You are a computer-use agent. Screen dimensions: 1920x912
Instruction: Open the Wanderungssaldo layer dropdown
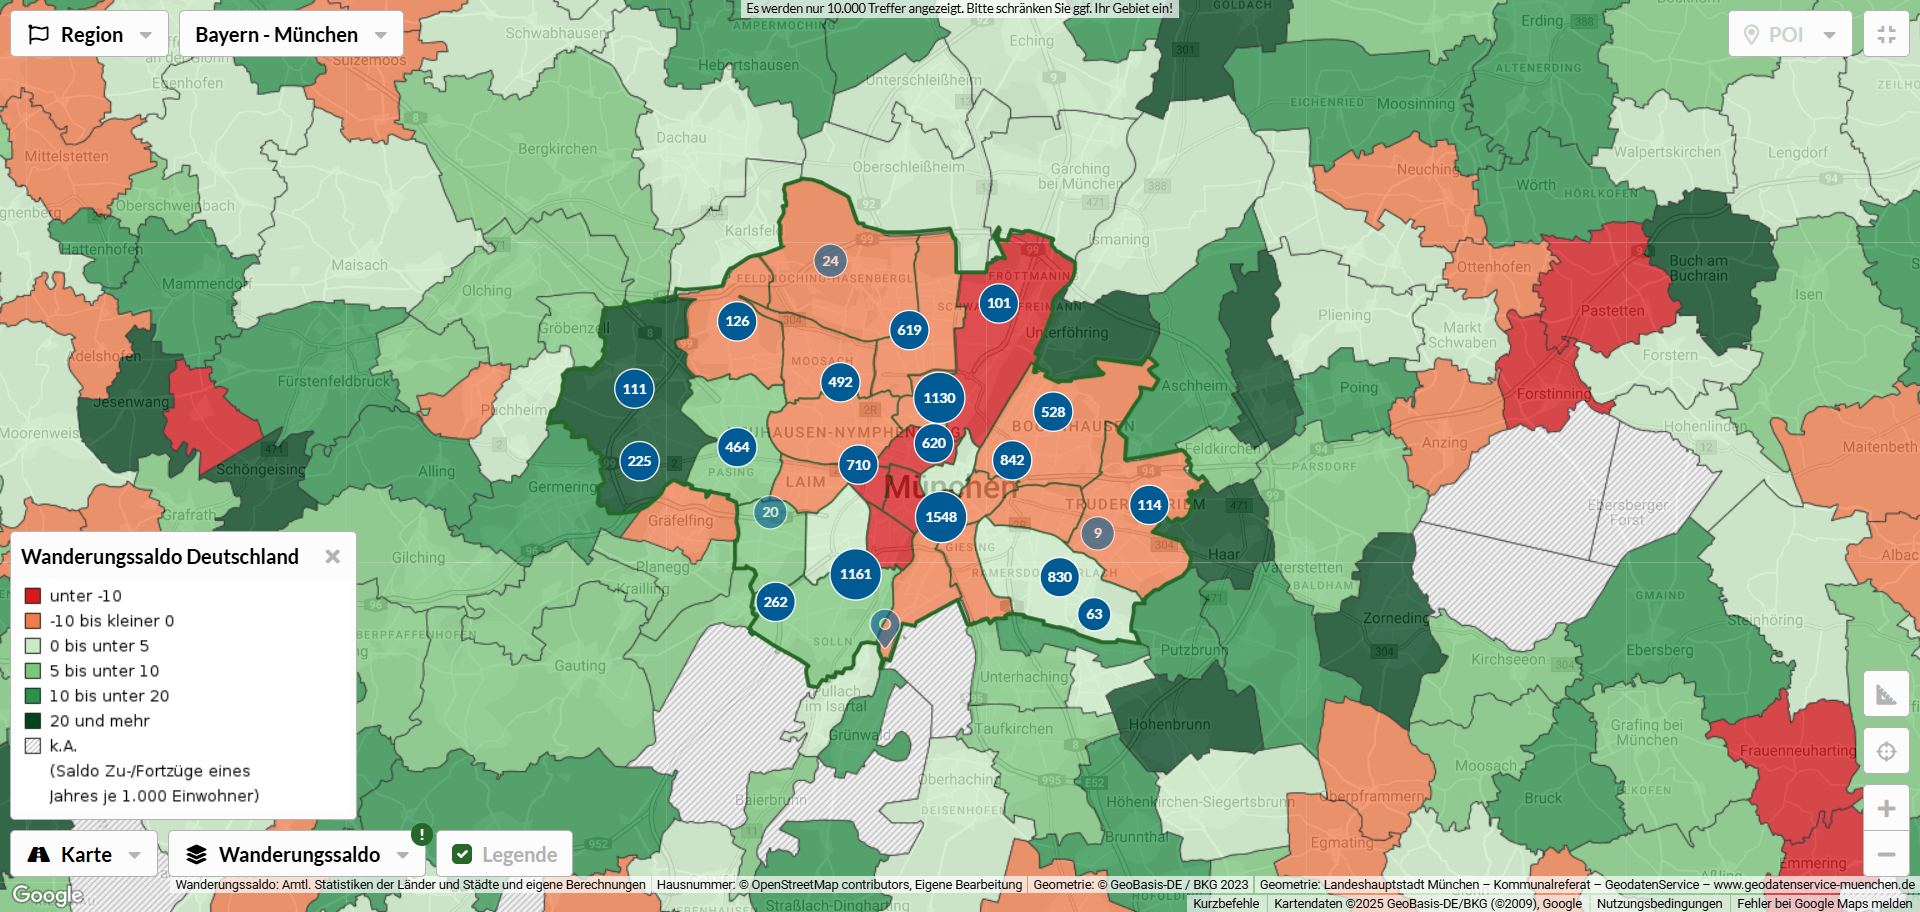click(297, 855)
